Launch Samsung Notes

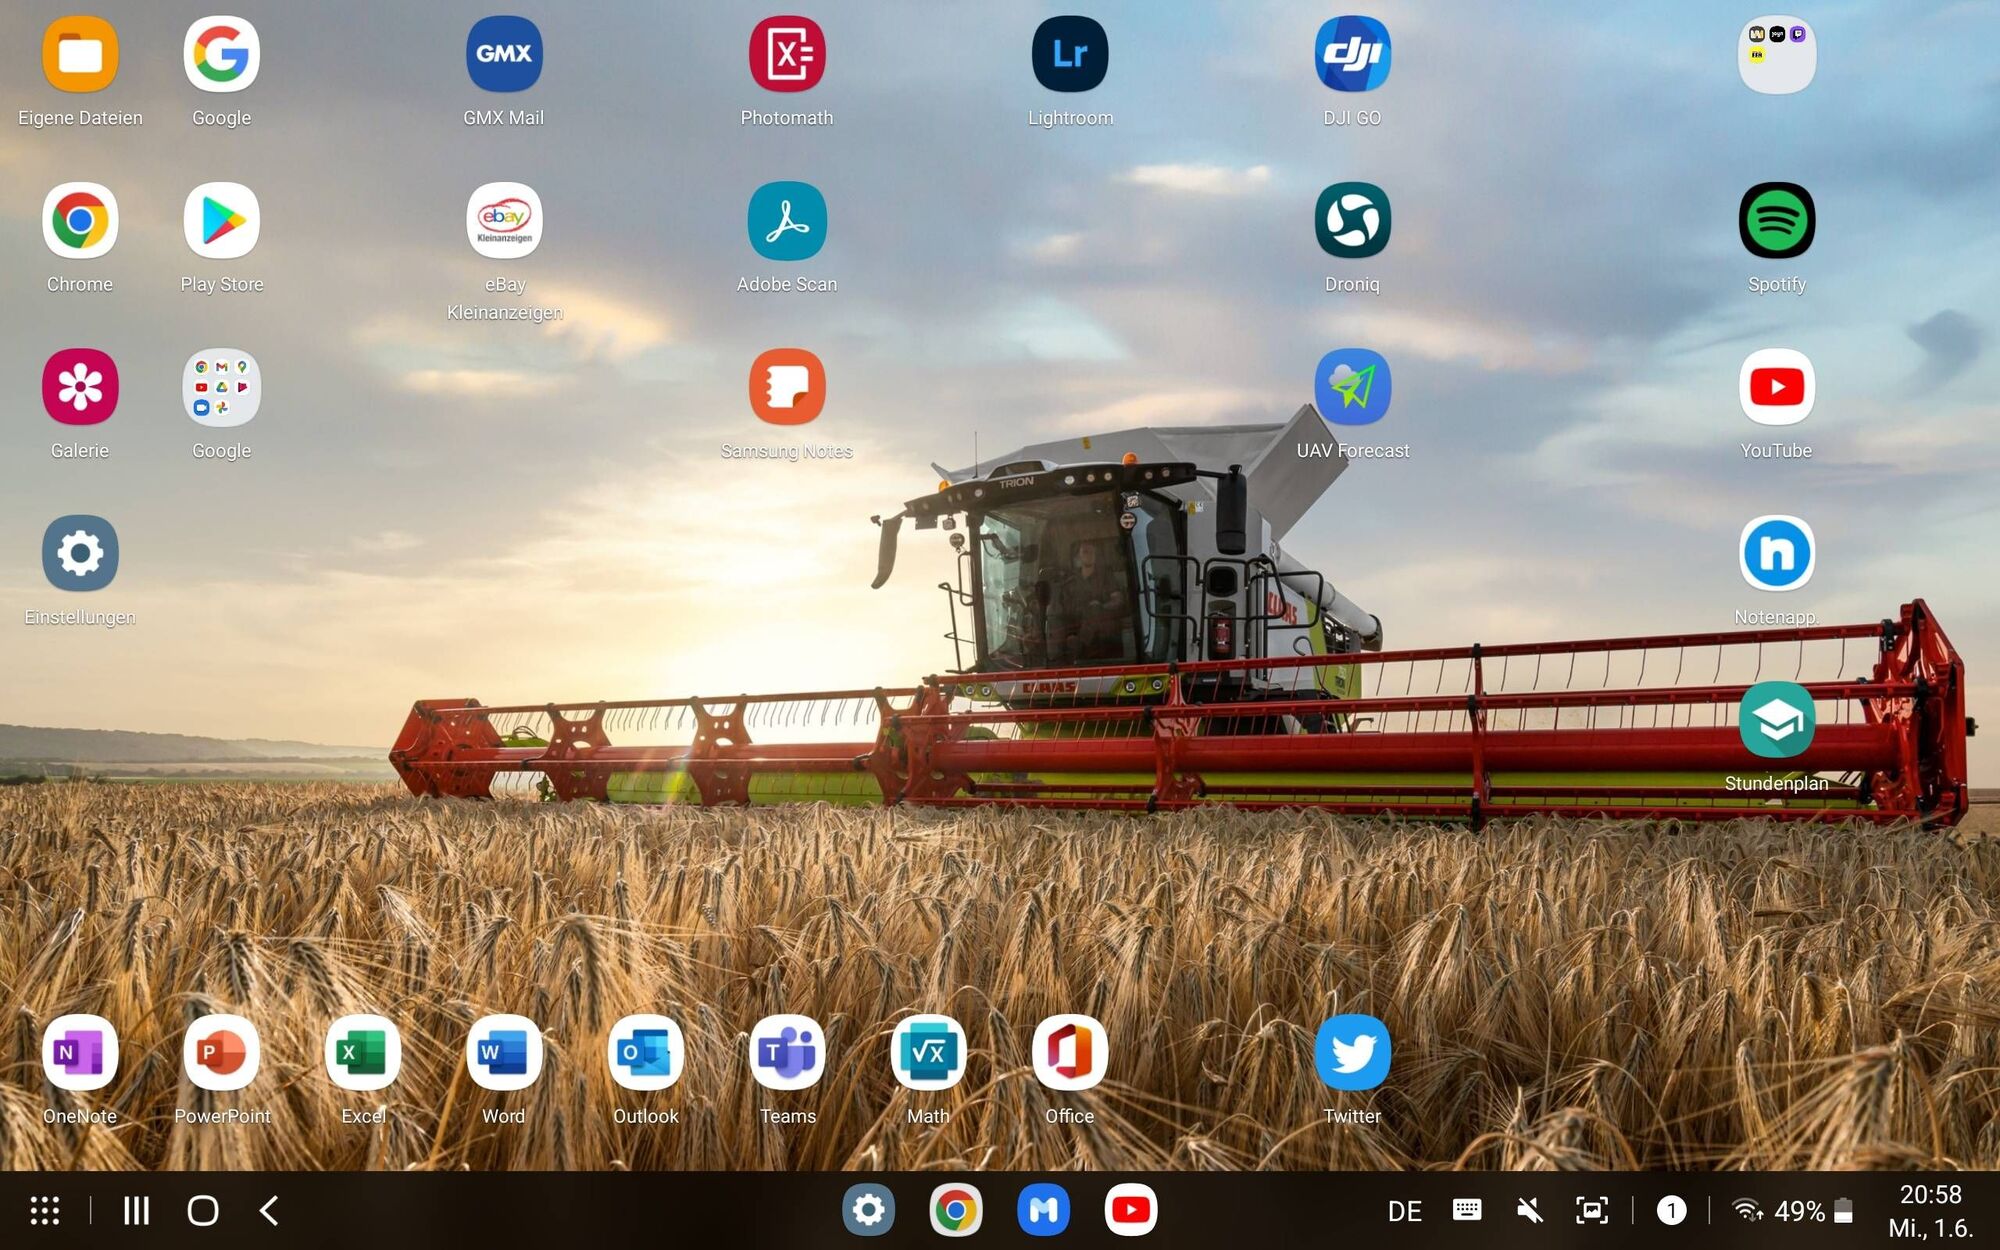tap(787, 387)
